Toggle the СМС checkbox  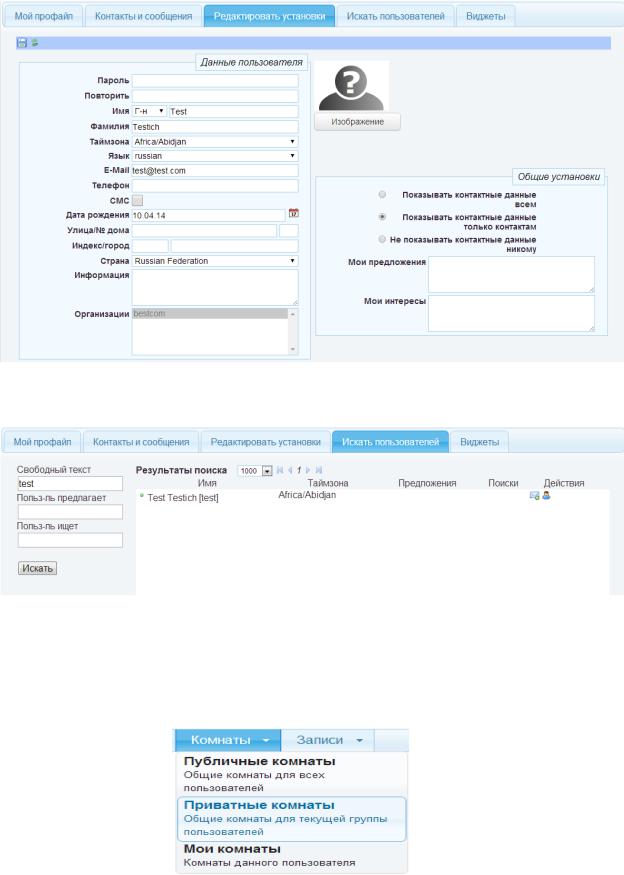tap(137, 200)
